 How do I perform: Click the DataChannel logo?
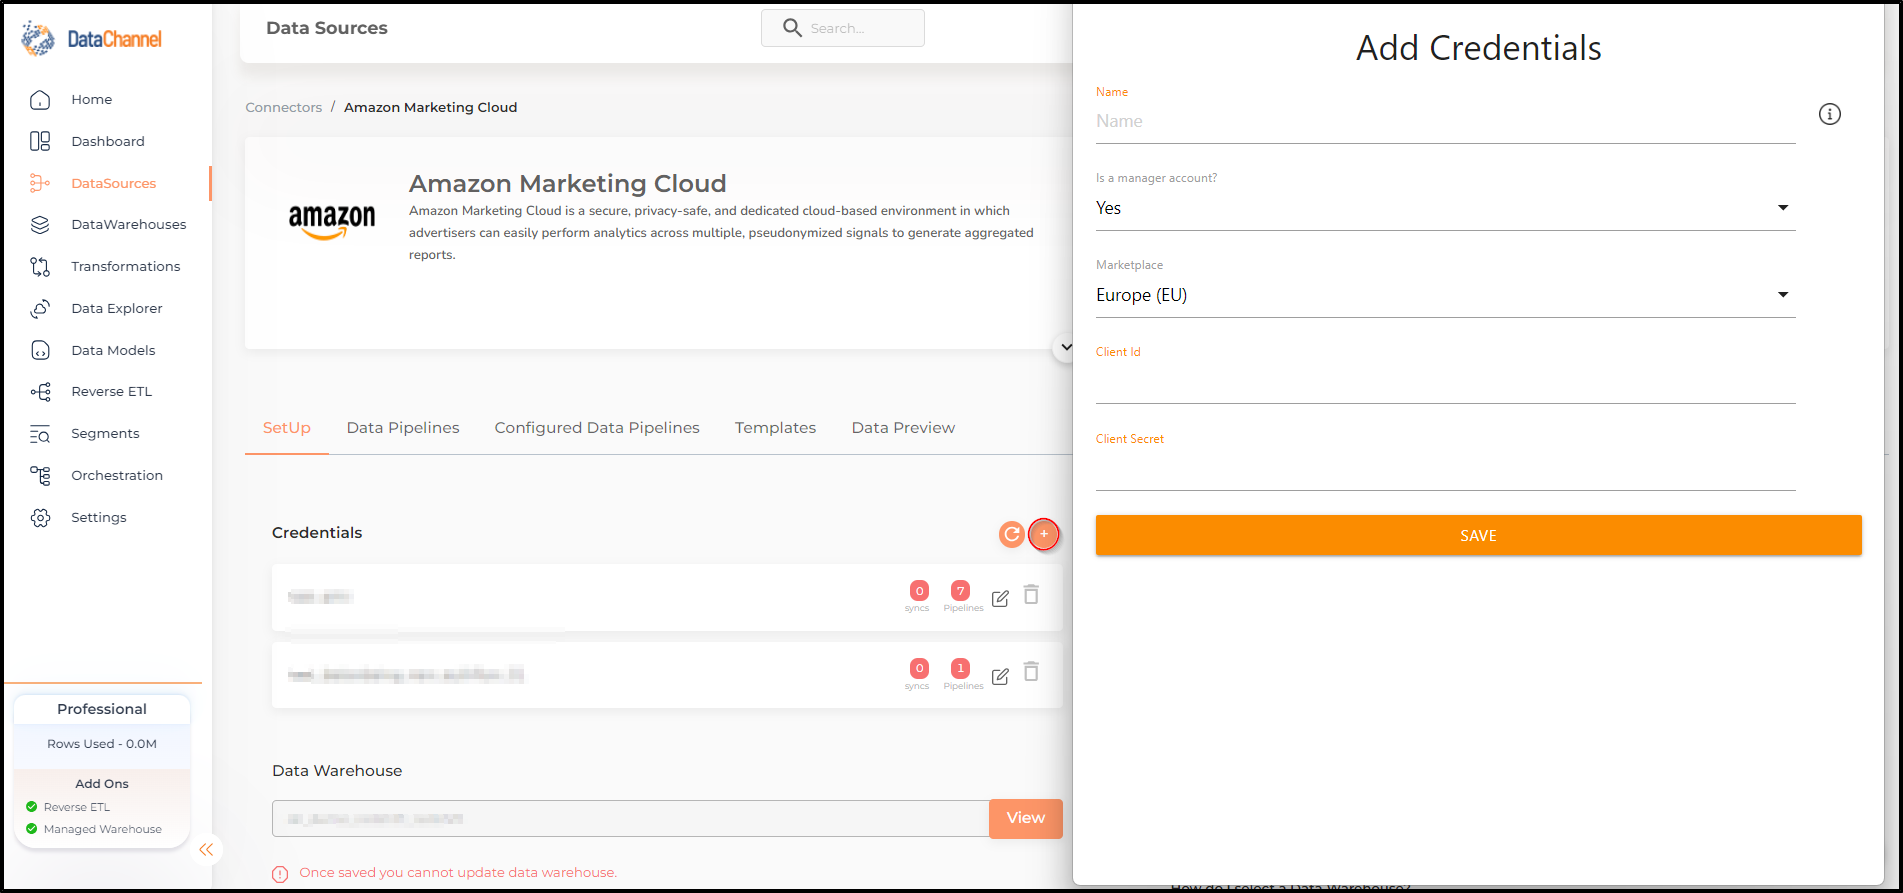91,39
